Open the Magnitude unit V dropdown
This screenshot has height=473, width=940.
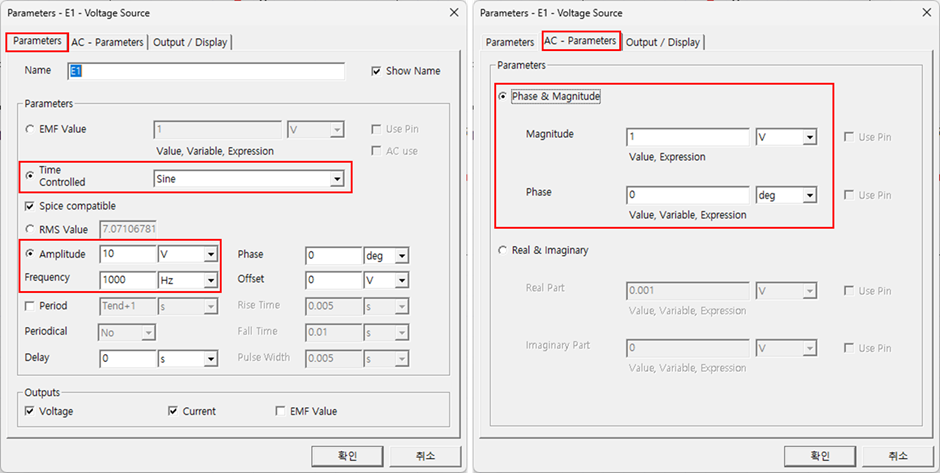click(809, 137)
